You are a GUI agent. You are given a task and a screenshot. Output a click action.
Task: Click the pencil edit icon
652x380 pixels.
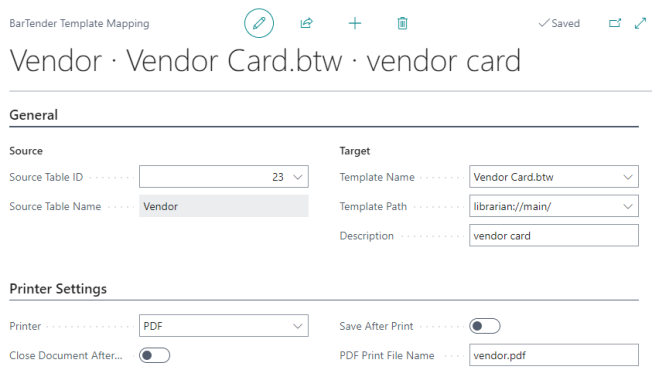pyautogui.click(x=259, y=23)
